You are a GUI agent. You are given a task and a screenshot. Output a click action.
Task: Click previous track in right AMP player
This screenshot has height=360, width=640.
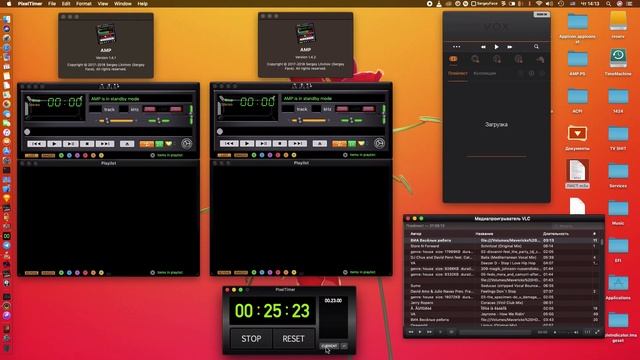click(229, 143)
